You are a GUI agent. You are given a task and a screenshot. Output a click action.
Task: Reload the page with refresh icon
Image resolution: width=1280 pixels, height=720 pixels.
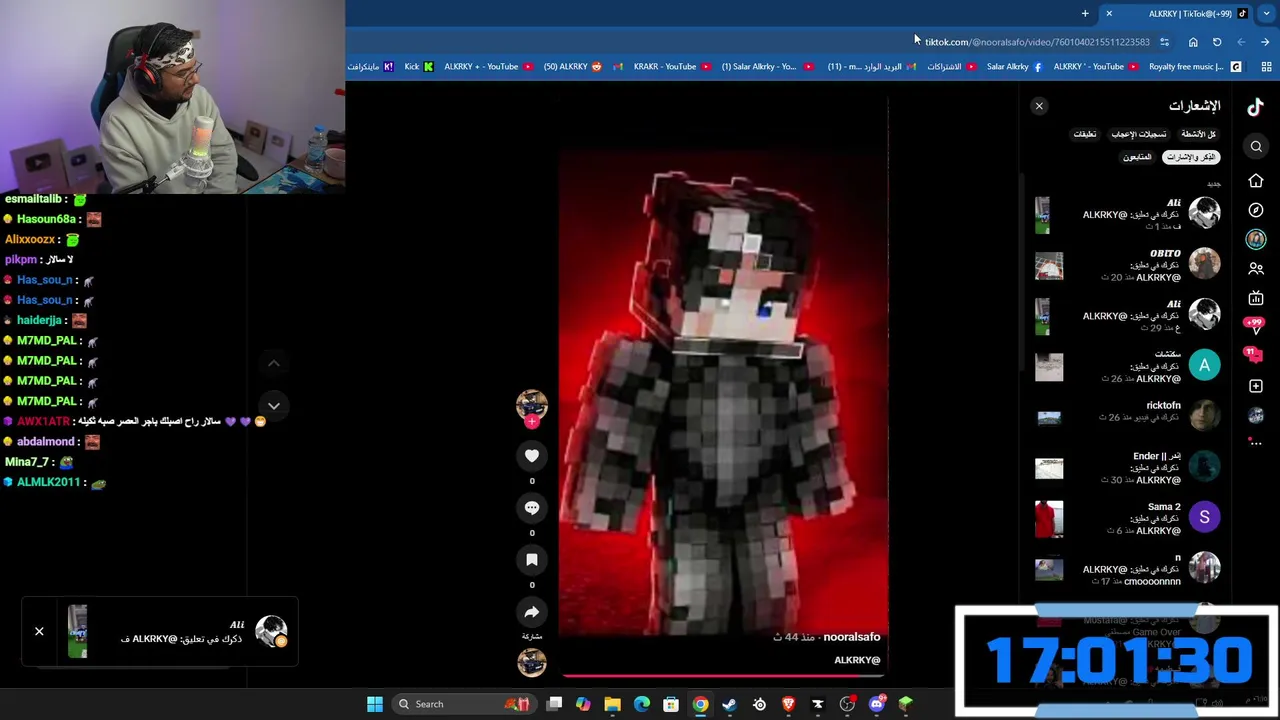1217,42
